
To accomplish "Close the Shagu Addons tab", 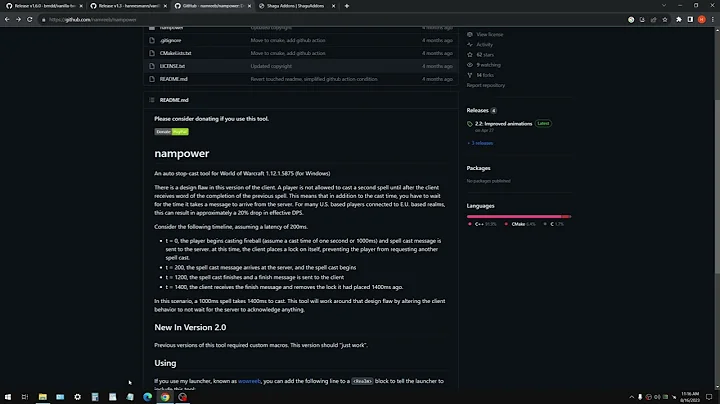I will 333,6.
